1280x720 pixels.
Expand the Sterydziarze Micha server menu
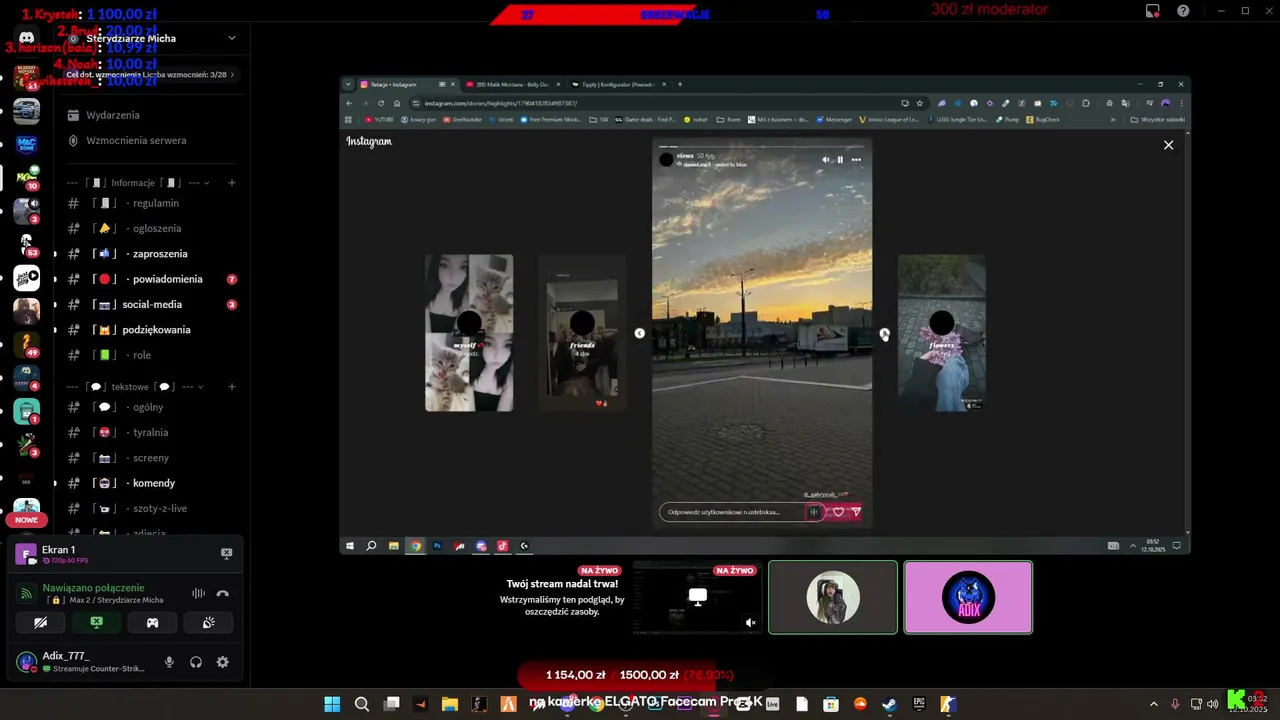(x=232, y=38)
